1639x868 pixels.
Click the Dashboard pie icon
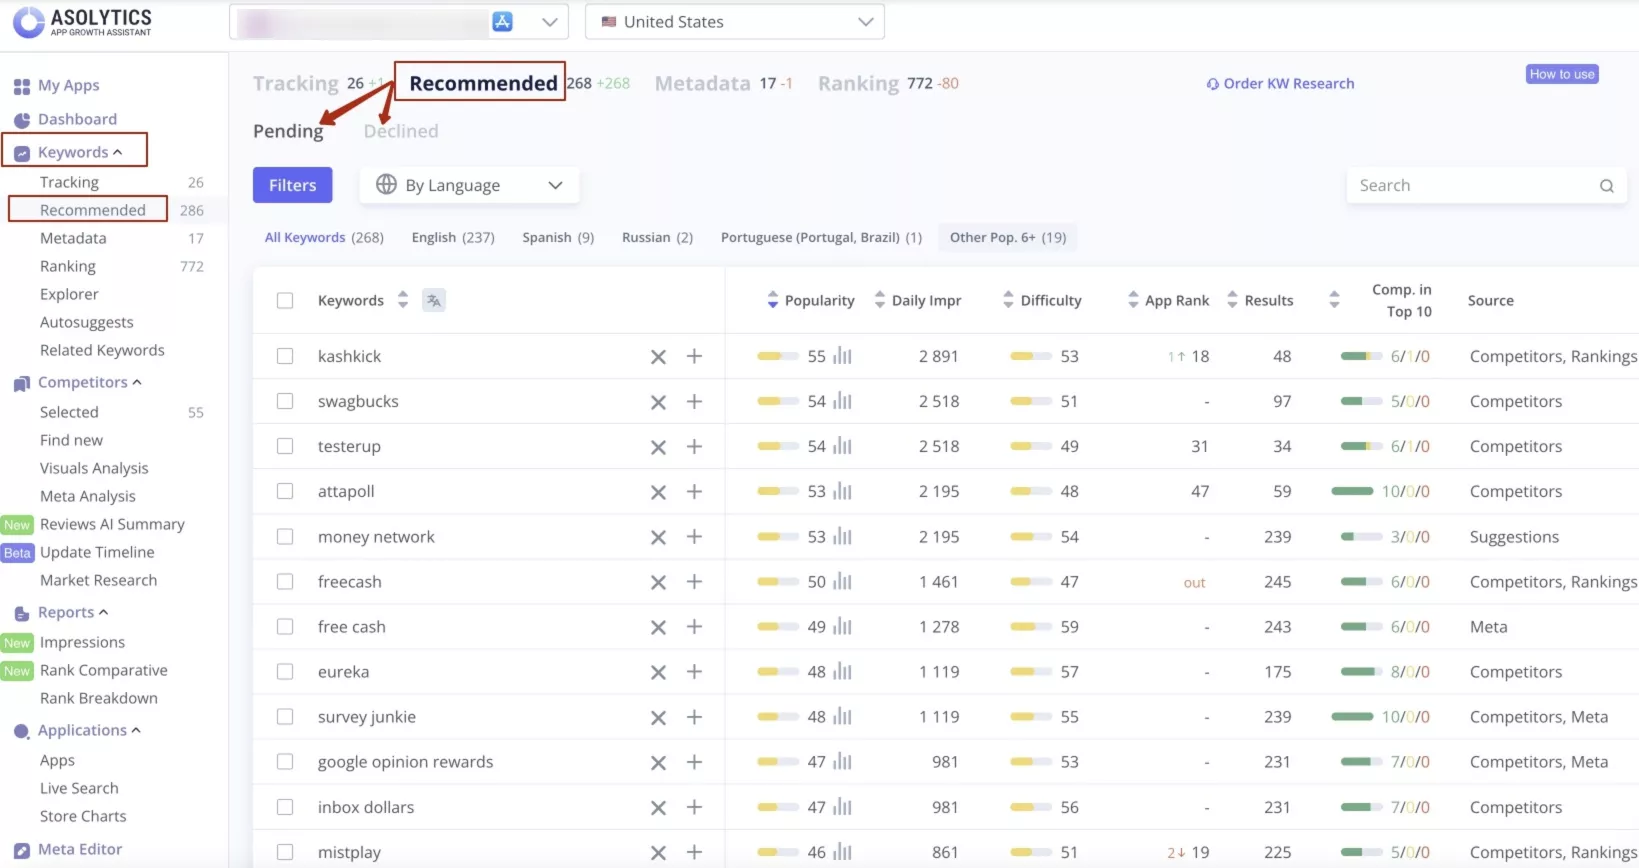[21, 120]
